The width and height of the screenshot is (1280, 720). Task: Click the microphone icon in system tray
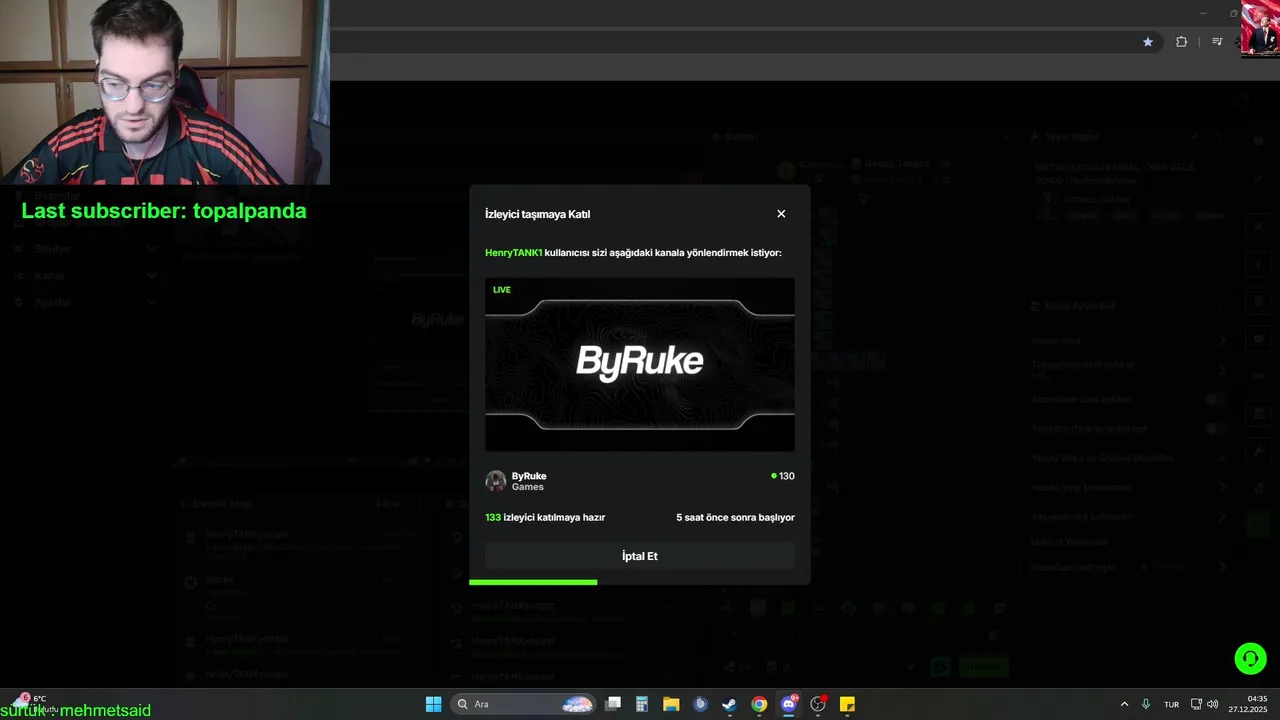click(x=1146, y=704)
